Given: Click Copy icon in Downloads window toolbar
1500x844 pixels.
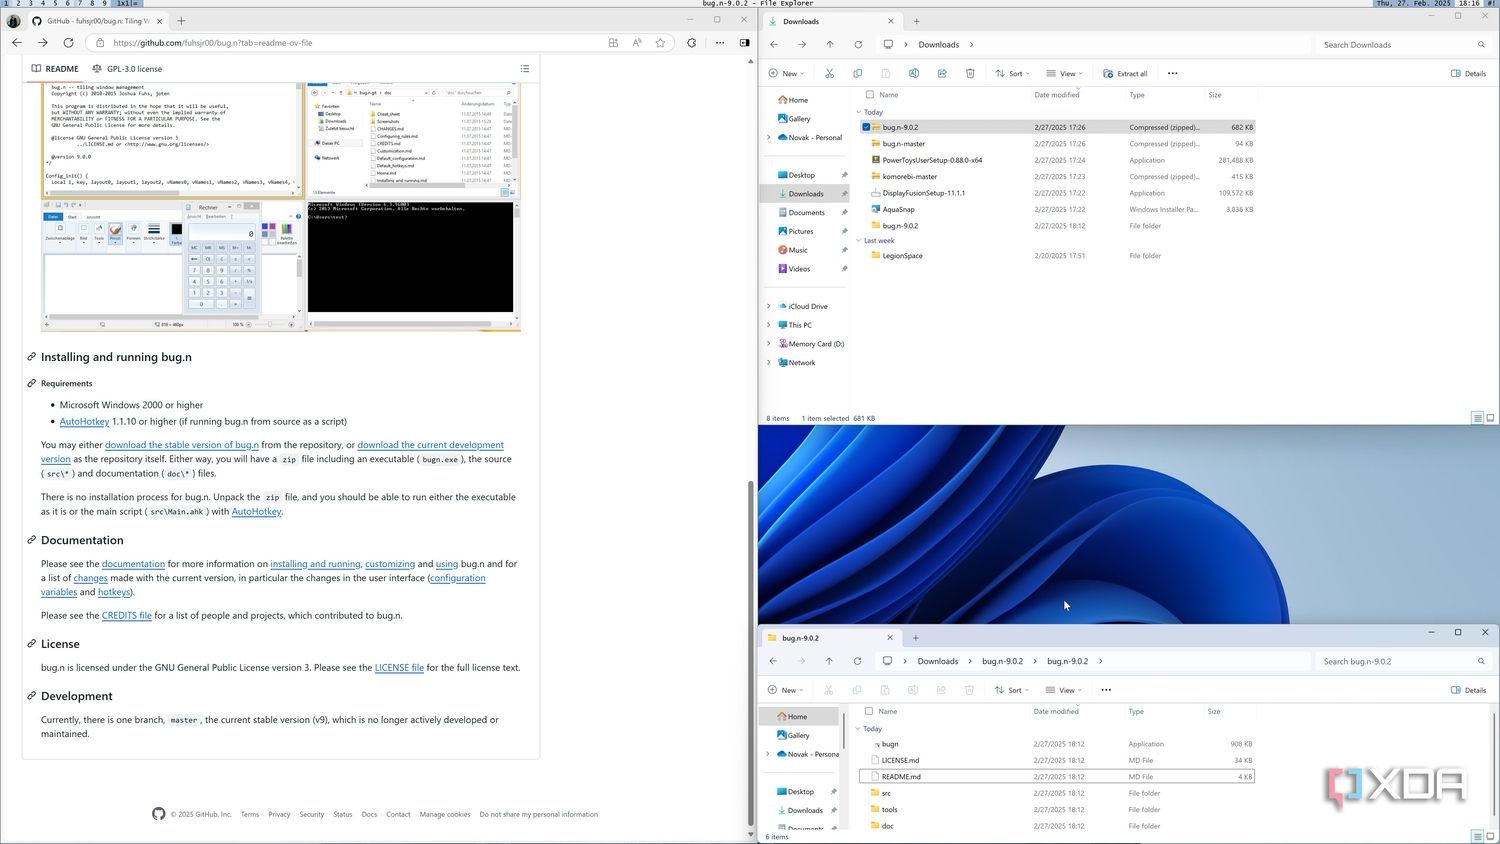Looking at the screenshot, I should pos(857,73).
